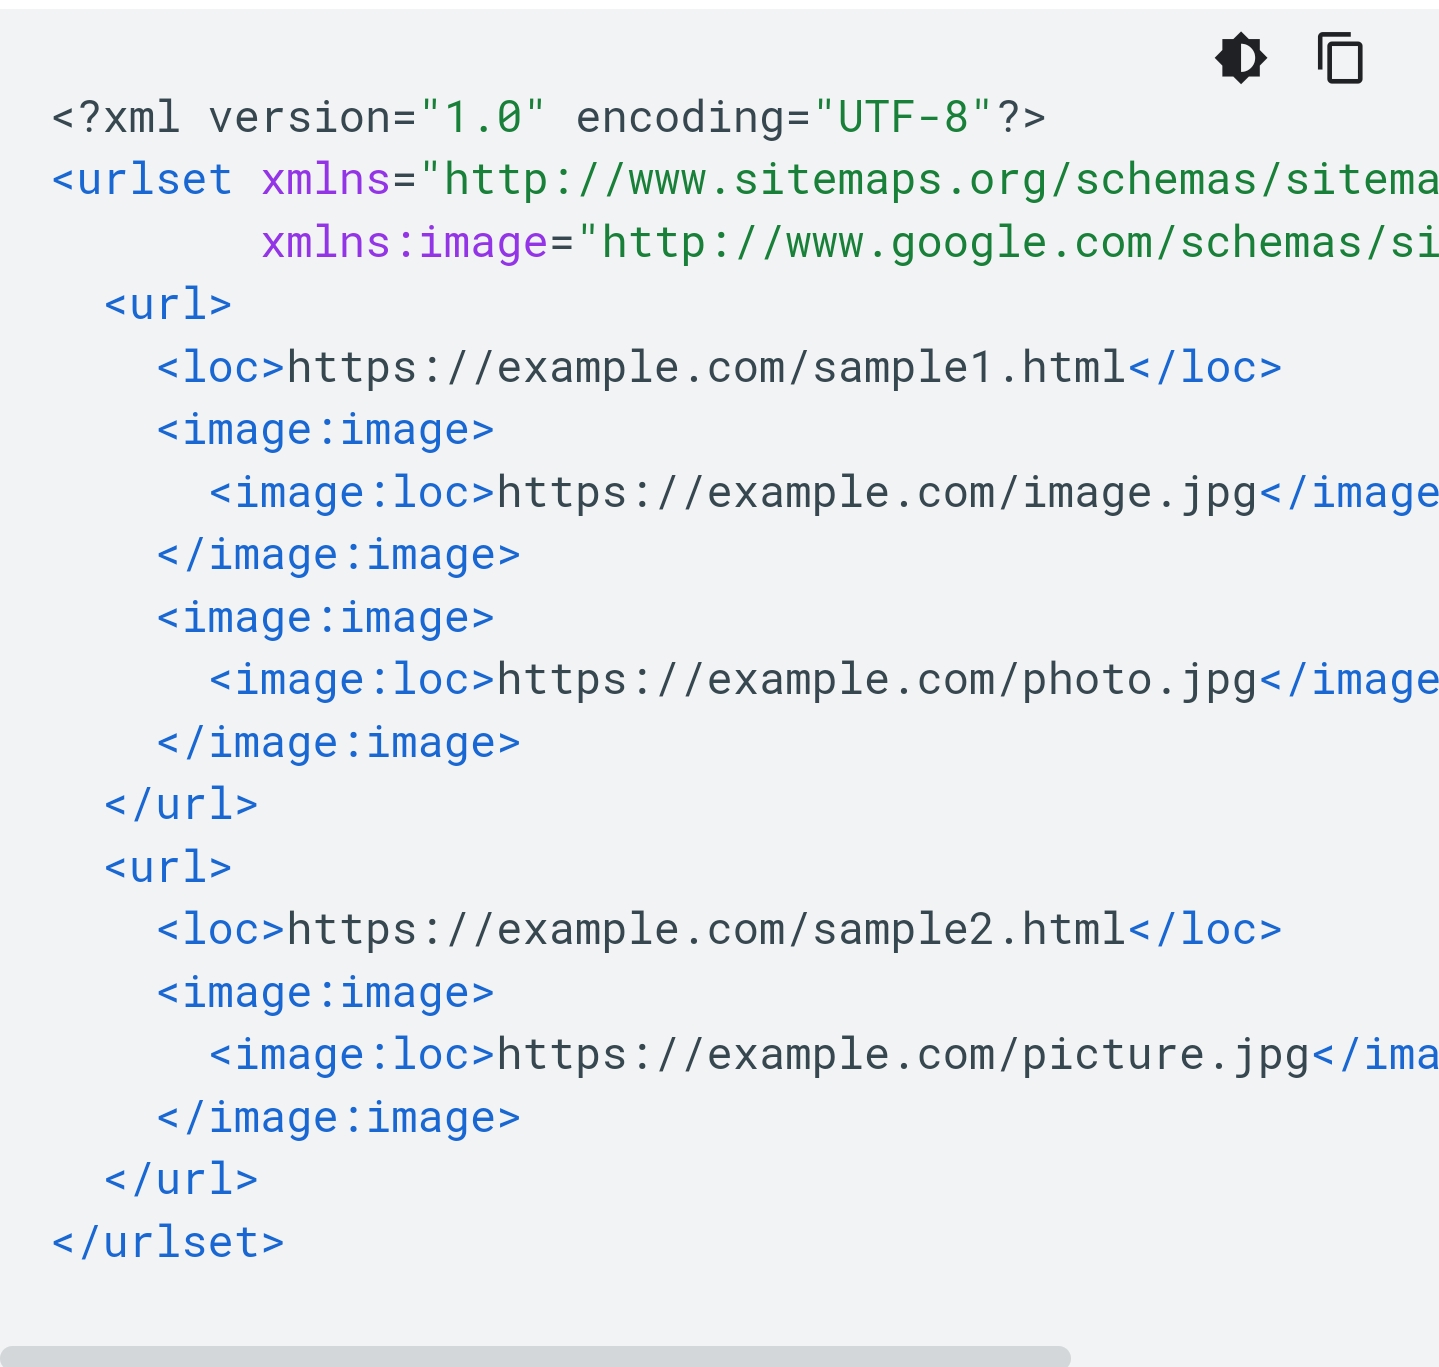Click the xmlns:image google.com attribute value
The height and width of the screenshot is (1367, 1439).
1009,243
